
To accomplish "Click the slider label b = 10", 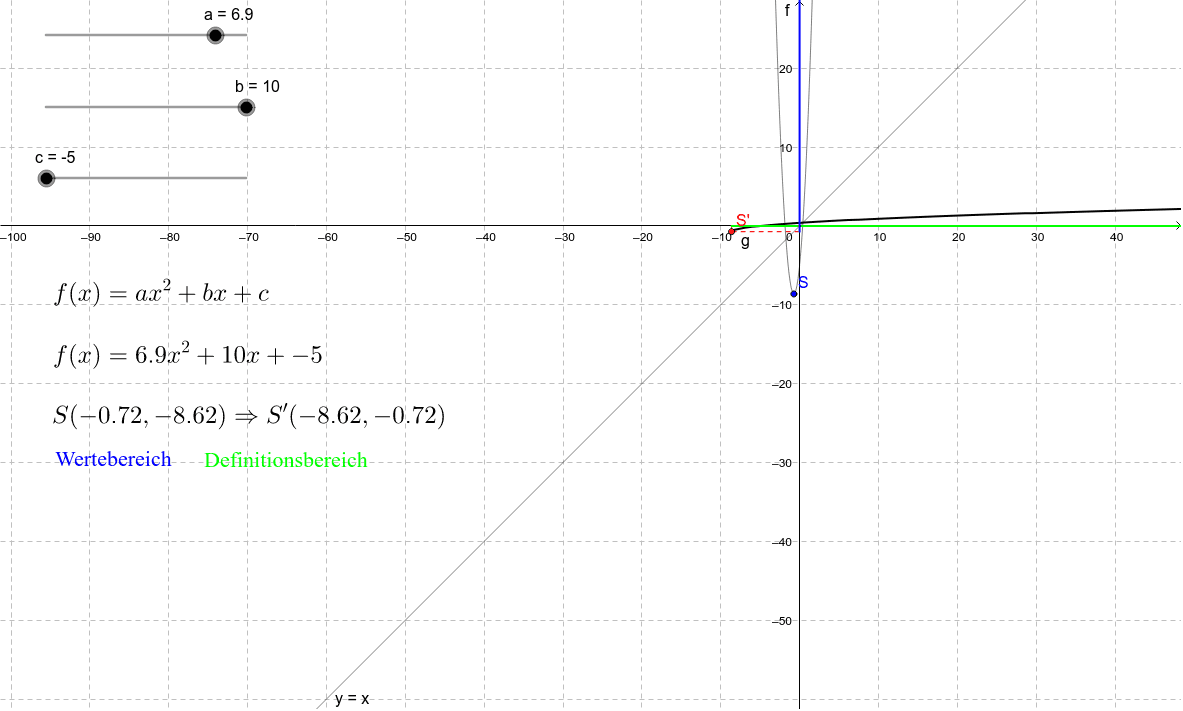I will click(257, 87).
